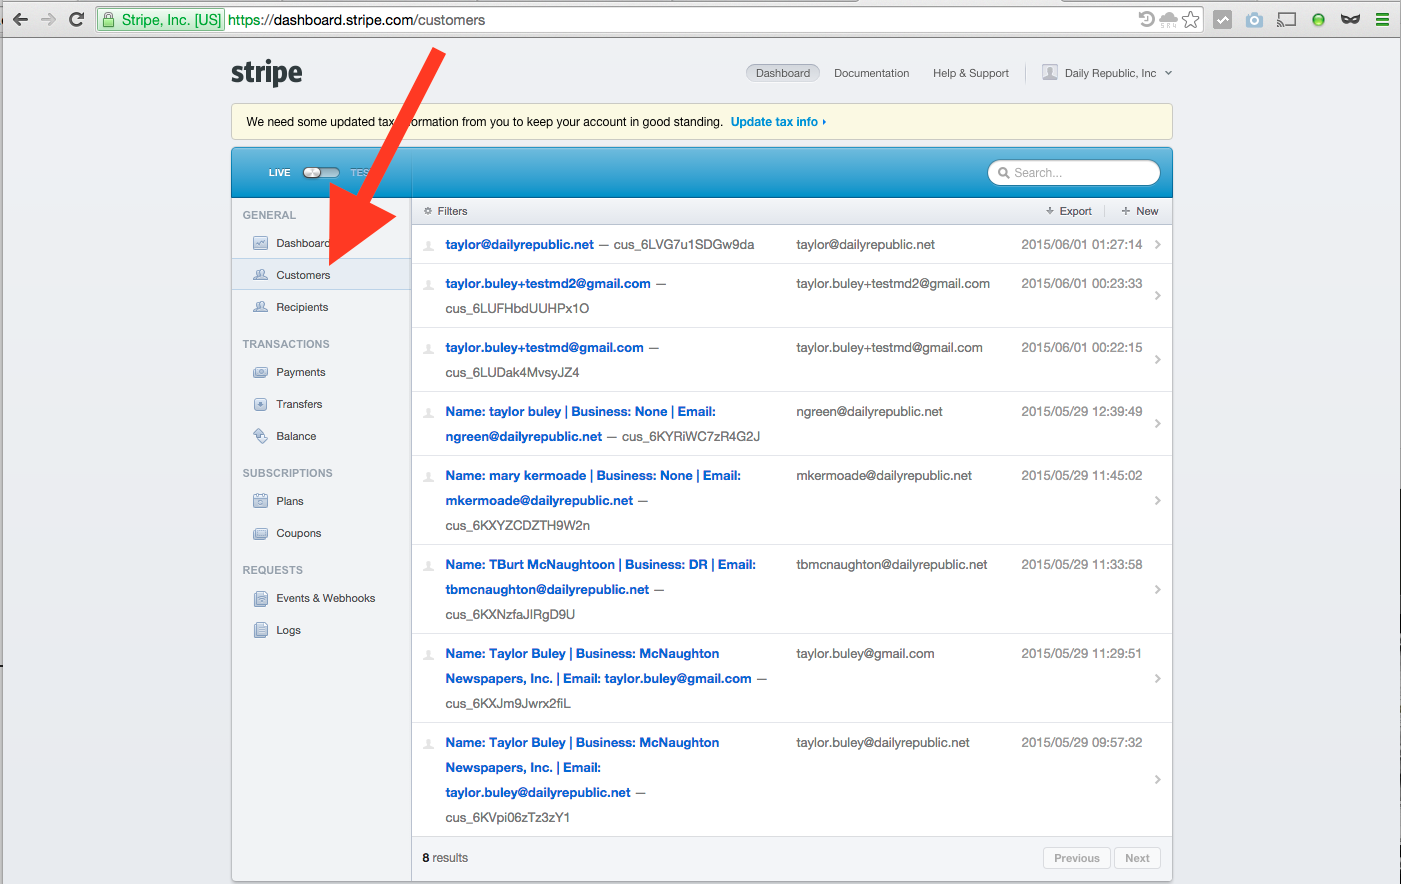Viewport: 1401px width, 884px height.
Task: Open the Documentation menu item
Action: [871, 73]
